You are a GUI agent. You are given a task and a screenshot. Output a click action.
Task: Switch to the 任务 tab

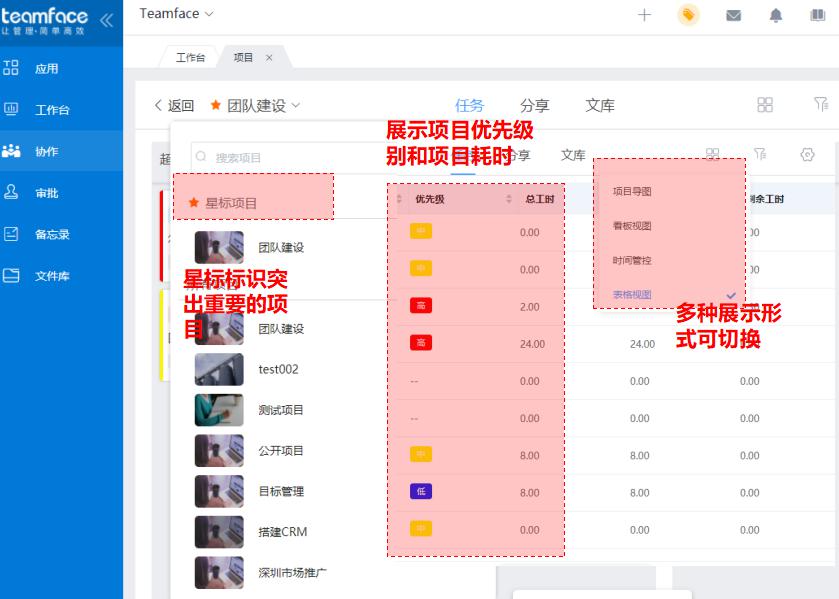click(469, 105)
